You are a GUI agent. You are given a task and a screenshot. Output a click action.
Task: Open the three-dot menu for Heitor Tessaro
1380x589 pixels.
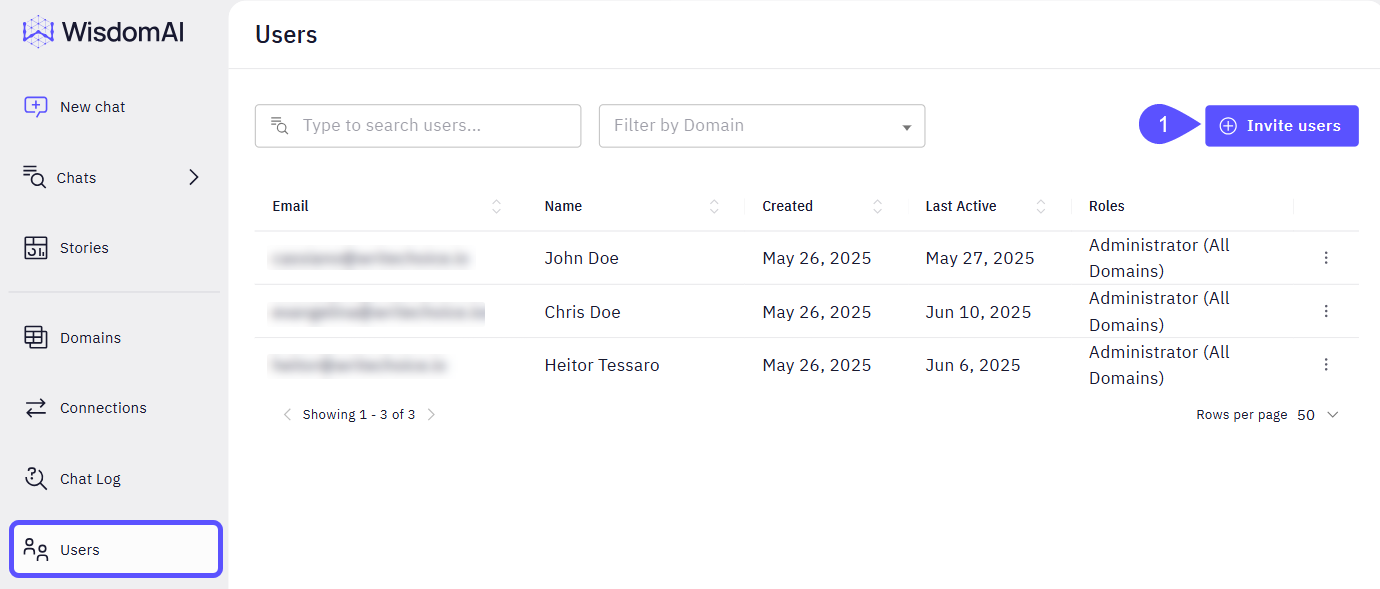1326,365
